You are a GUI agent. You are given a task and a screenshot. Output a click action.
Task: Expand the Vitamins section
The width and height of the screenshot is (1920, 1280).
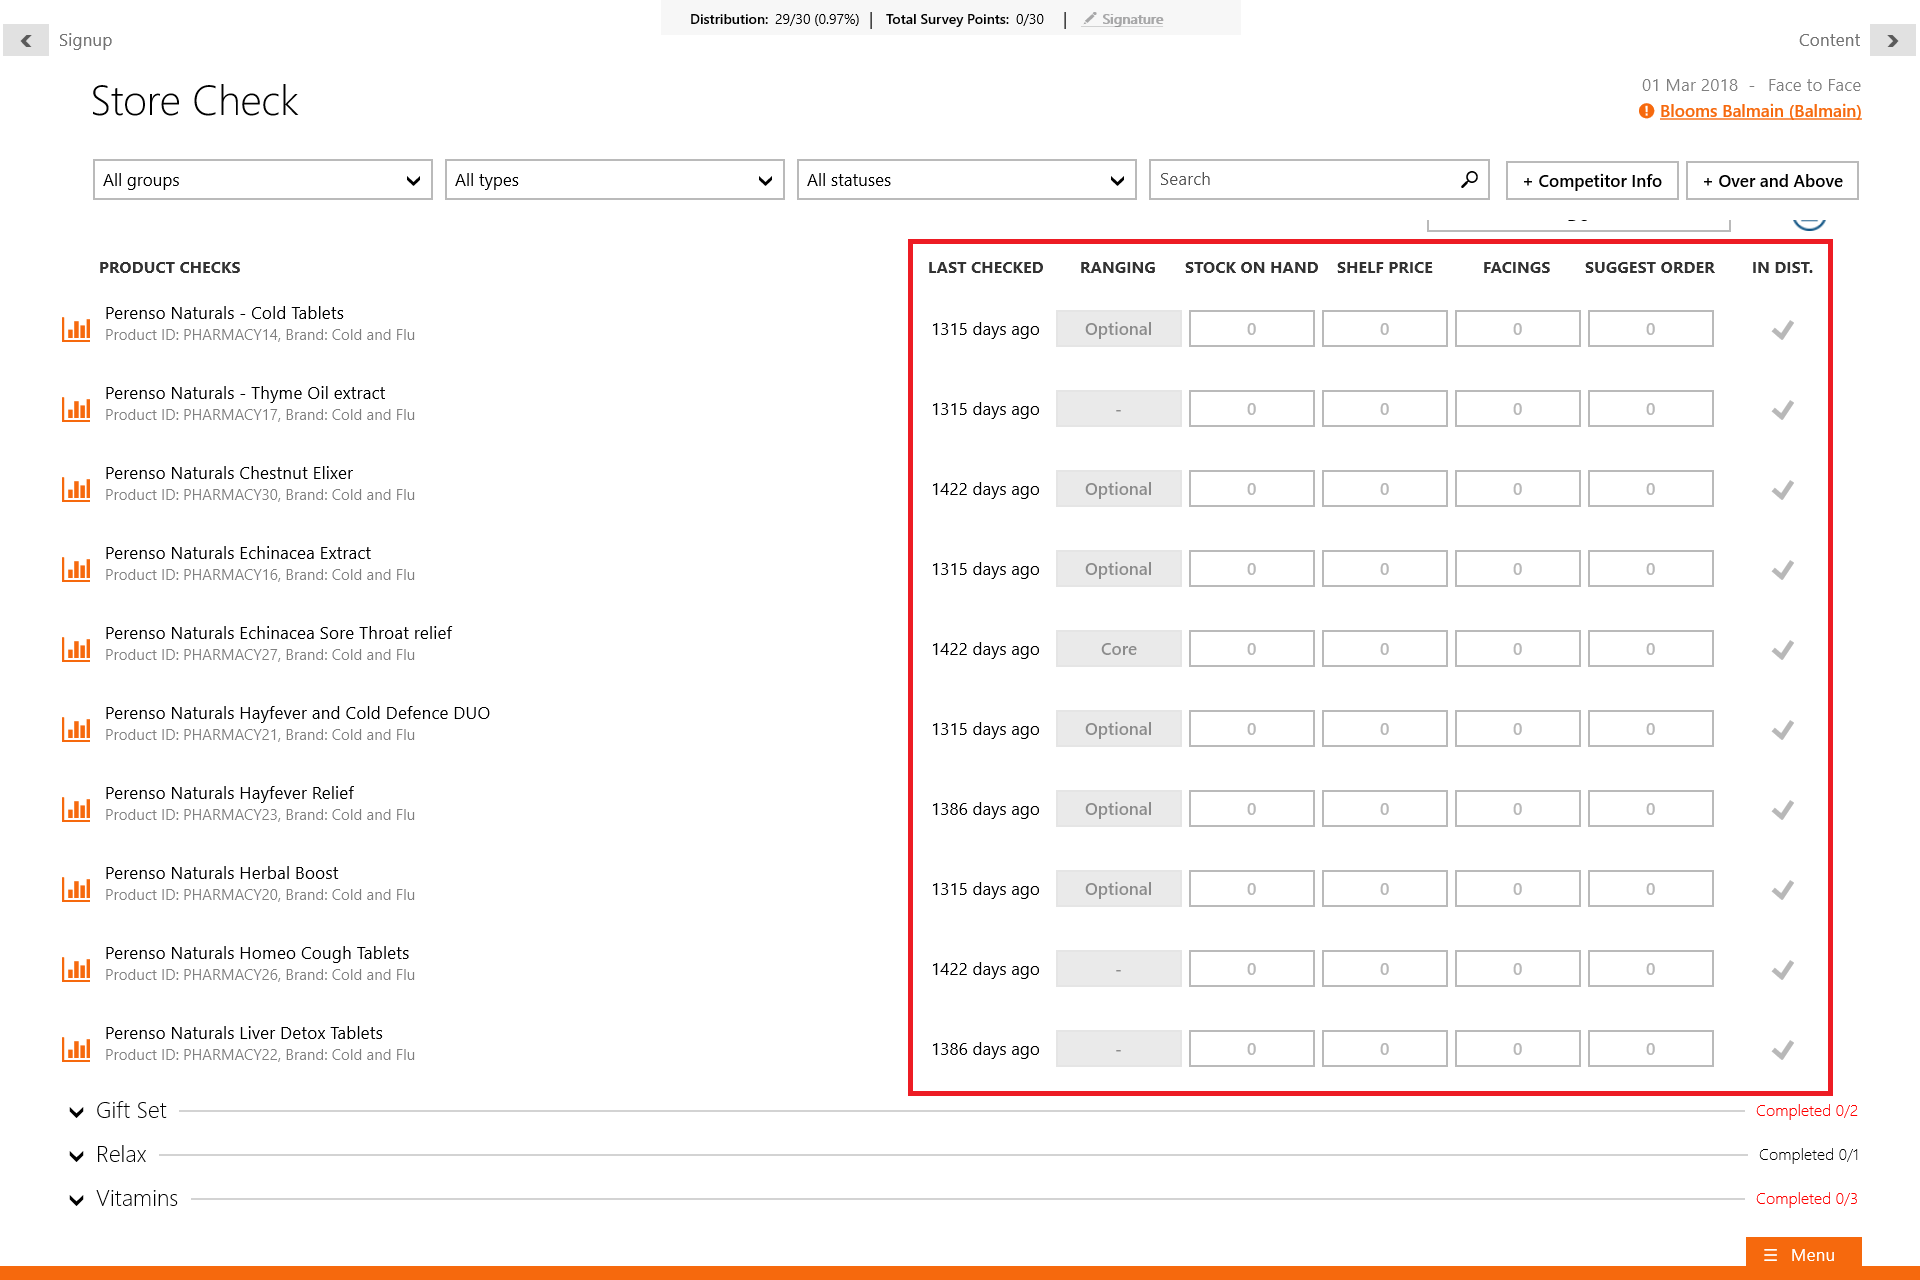coord(77,1199)
